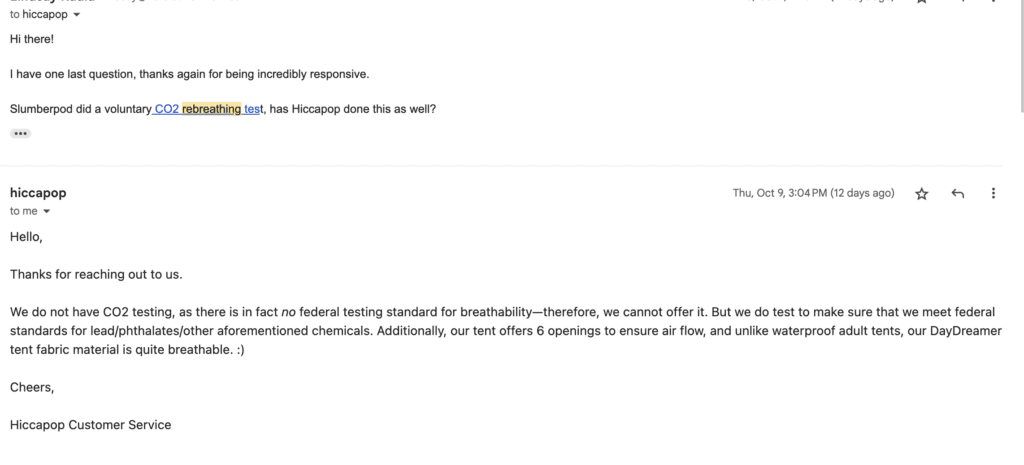Click the vertical scrollbar on the right edge

pyautogui.click(x=1019, y=60)
